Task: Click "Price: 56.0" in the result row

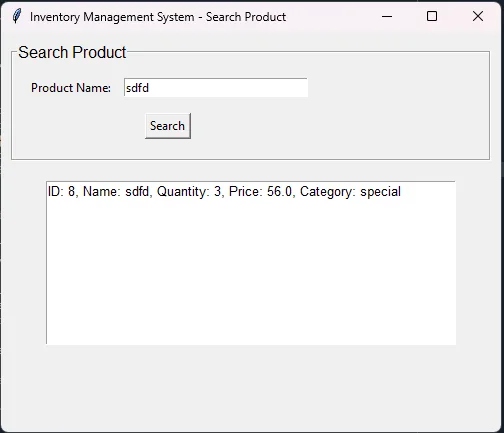Action: [x=260, y=192]
